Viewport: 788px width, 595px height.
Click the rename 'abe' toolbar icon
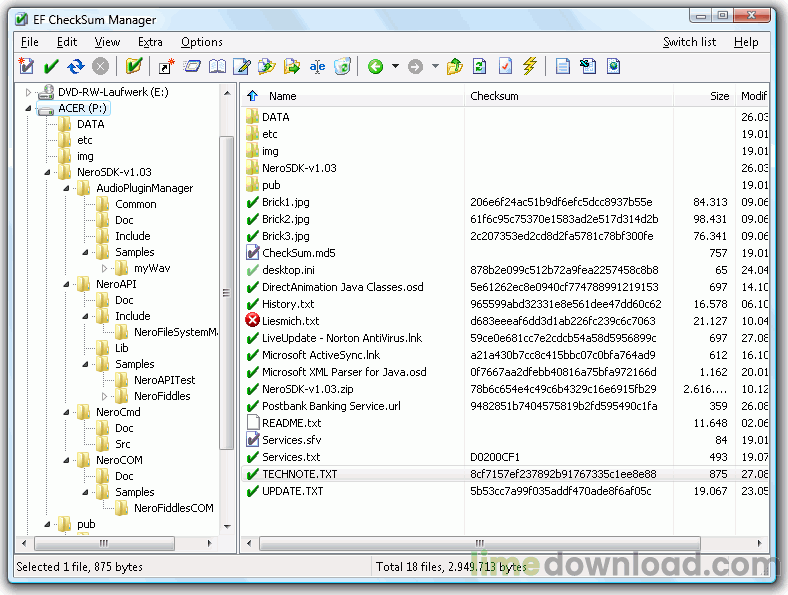317,66
